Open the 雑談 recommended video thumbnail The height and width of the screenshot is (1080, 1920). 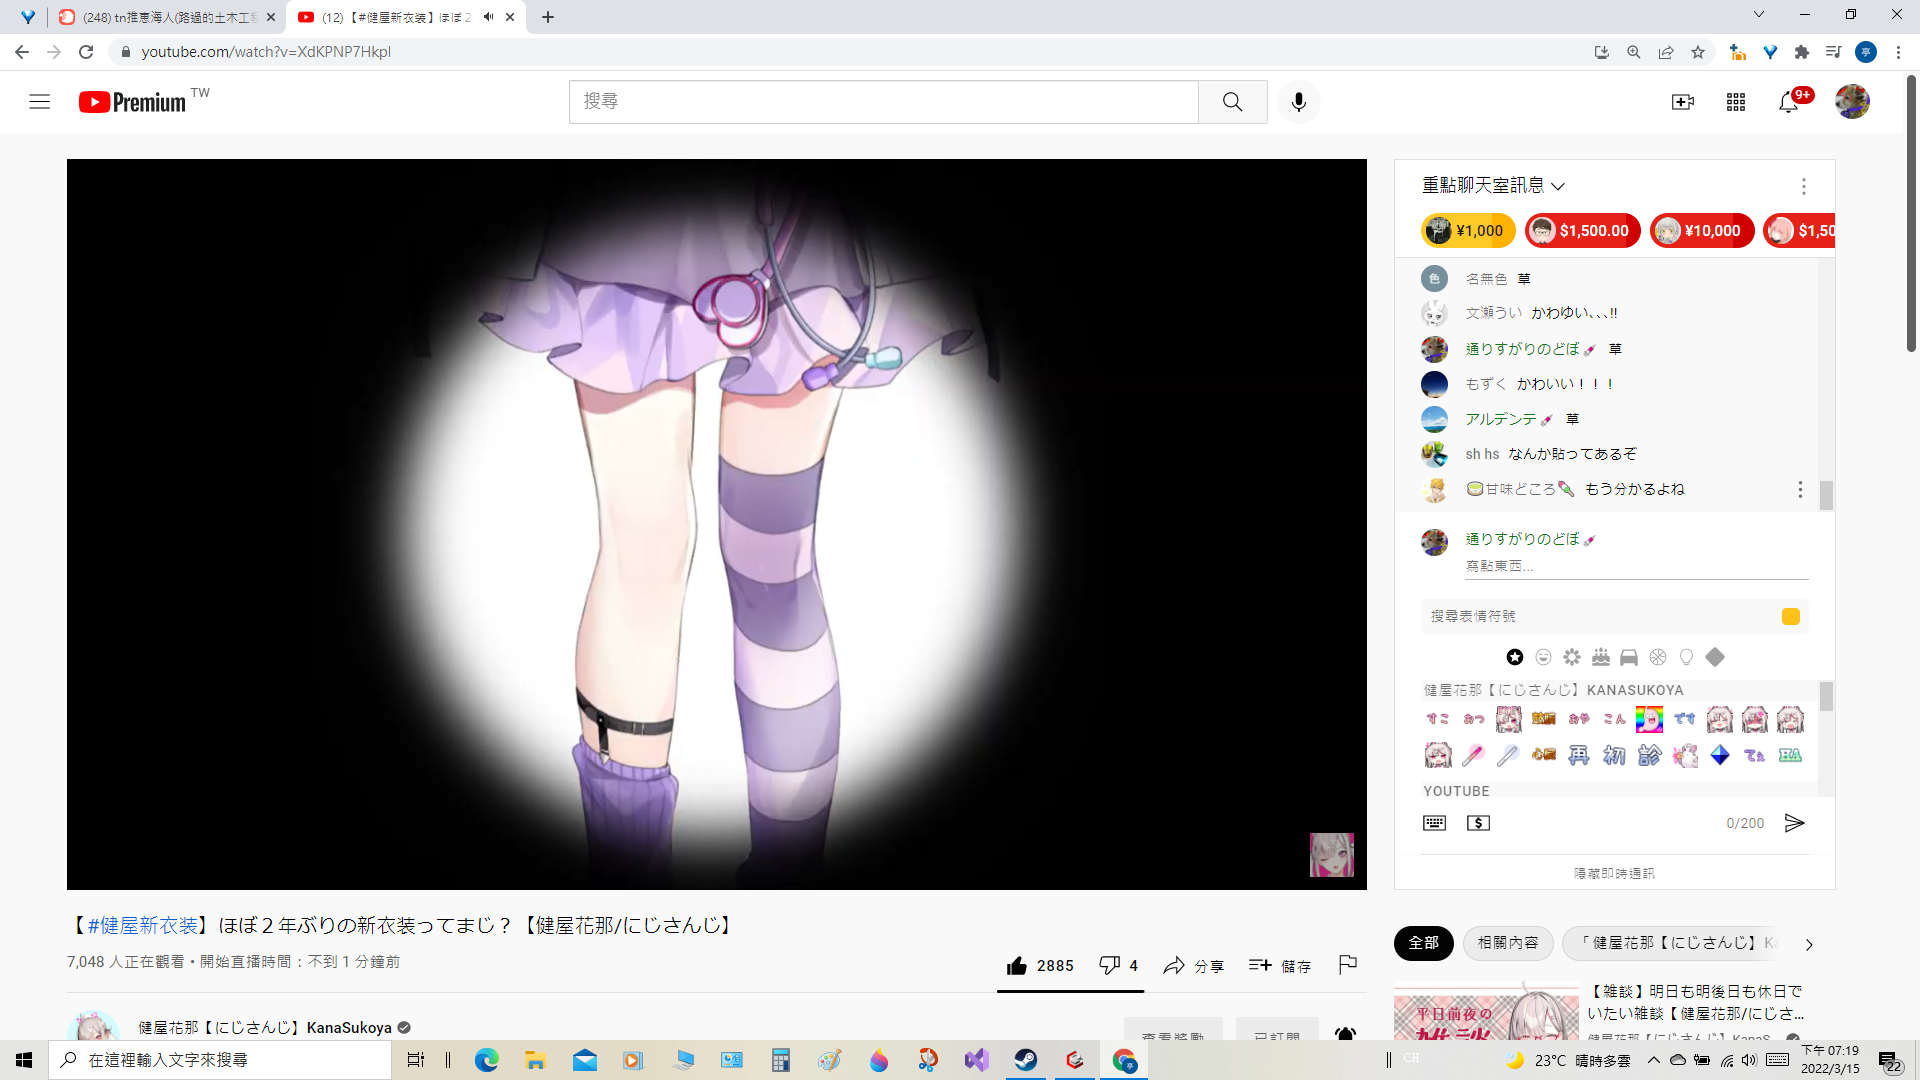(x=1487, y=1012)
